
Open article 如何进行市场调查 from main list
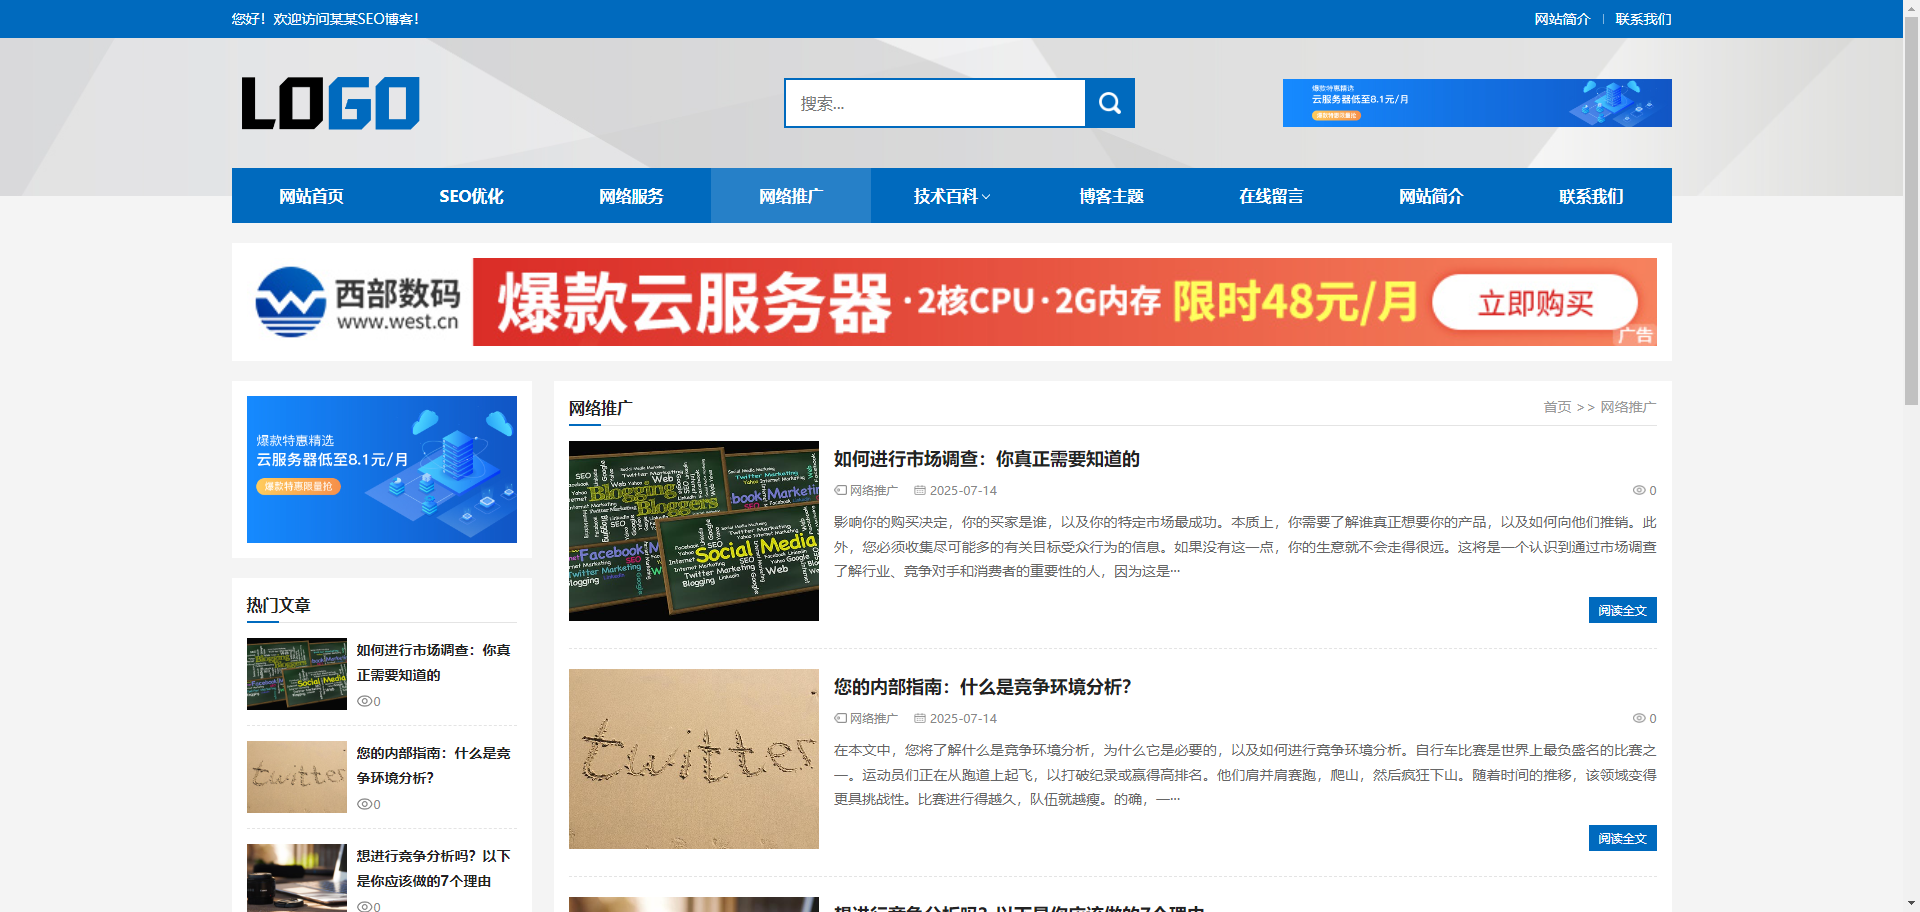pyautogui.click(x=987, y=459)
